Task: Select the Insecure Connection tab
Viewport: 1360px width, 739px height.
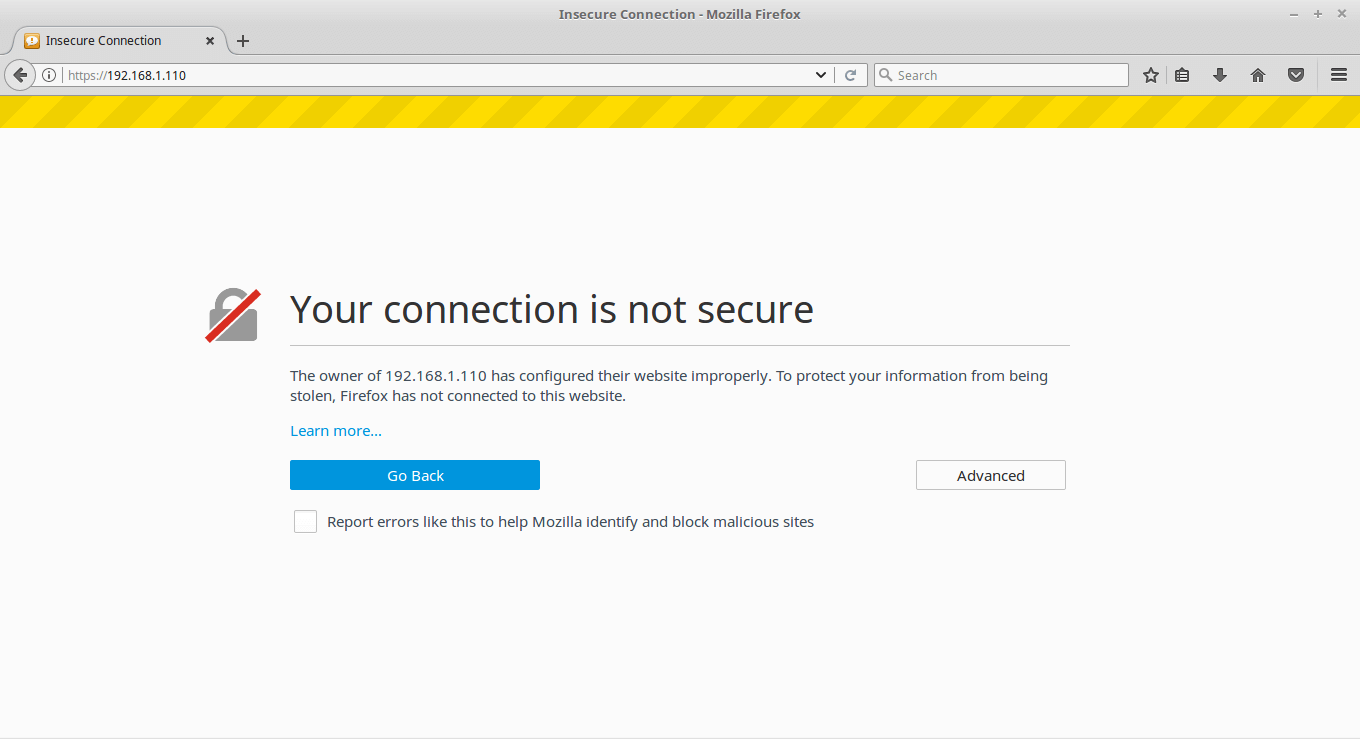Action: click(118, 41)
